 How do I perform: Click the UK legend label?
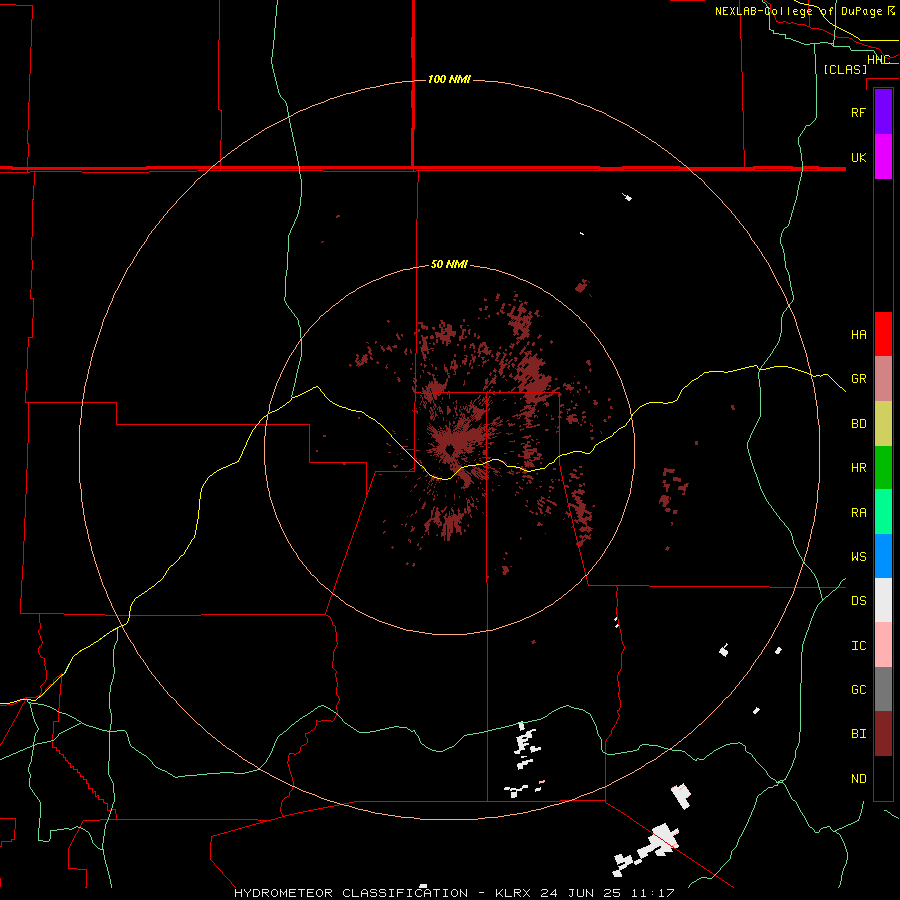click(858, 157)
